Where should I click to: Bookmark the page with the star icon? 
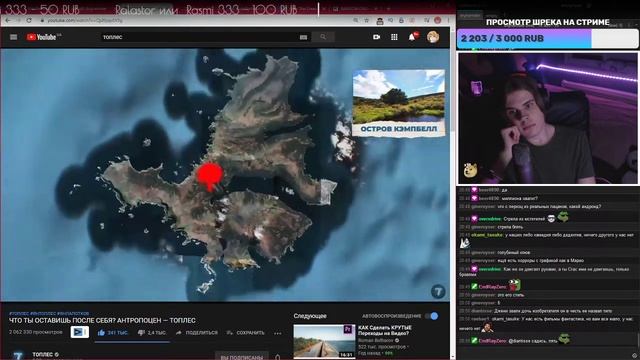pyautogui.click(x=367, y=20)
